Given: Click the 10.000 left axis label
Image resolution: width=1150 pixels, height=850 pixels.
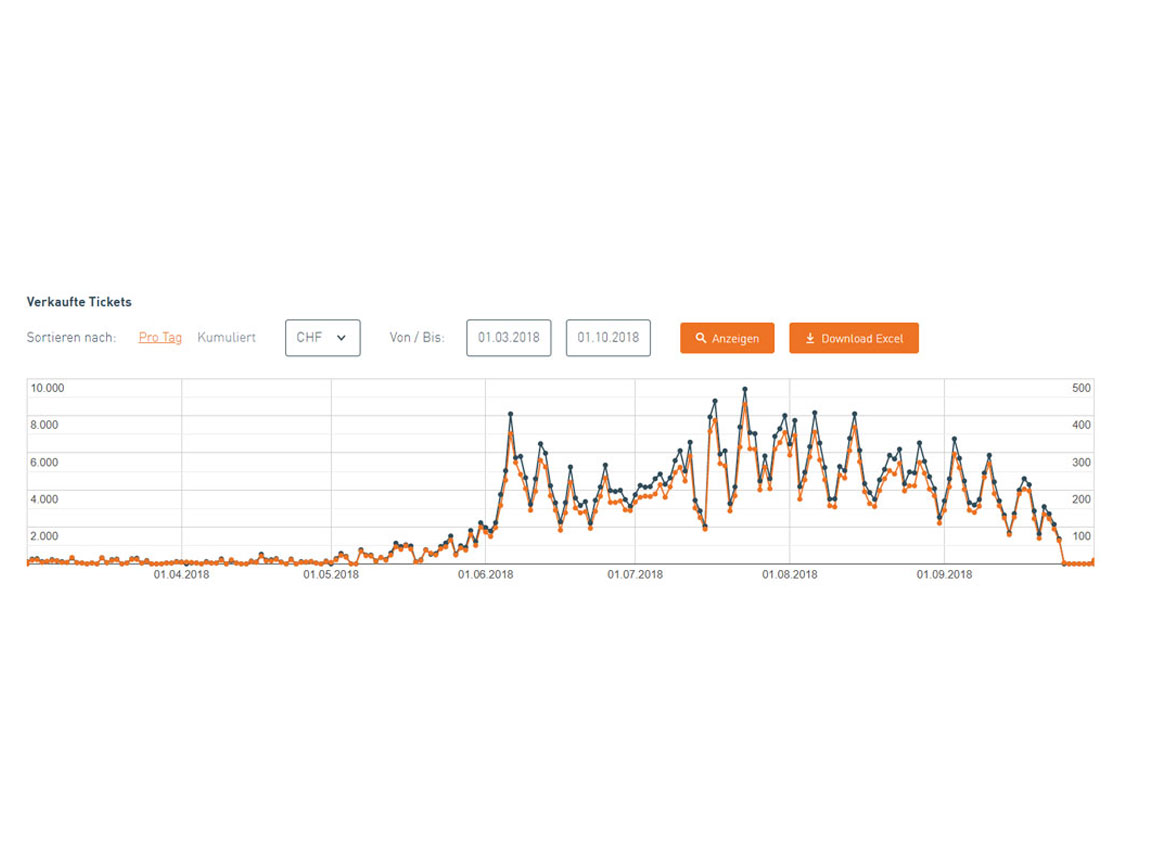Looking at the screenshot, I should [x=47, y=388].
